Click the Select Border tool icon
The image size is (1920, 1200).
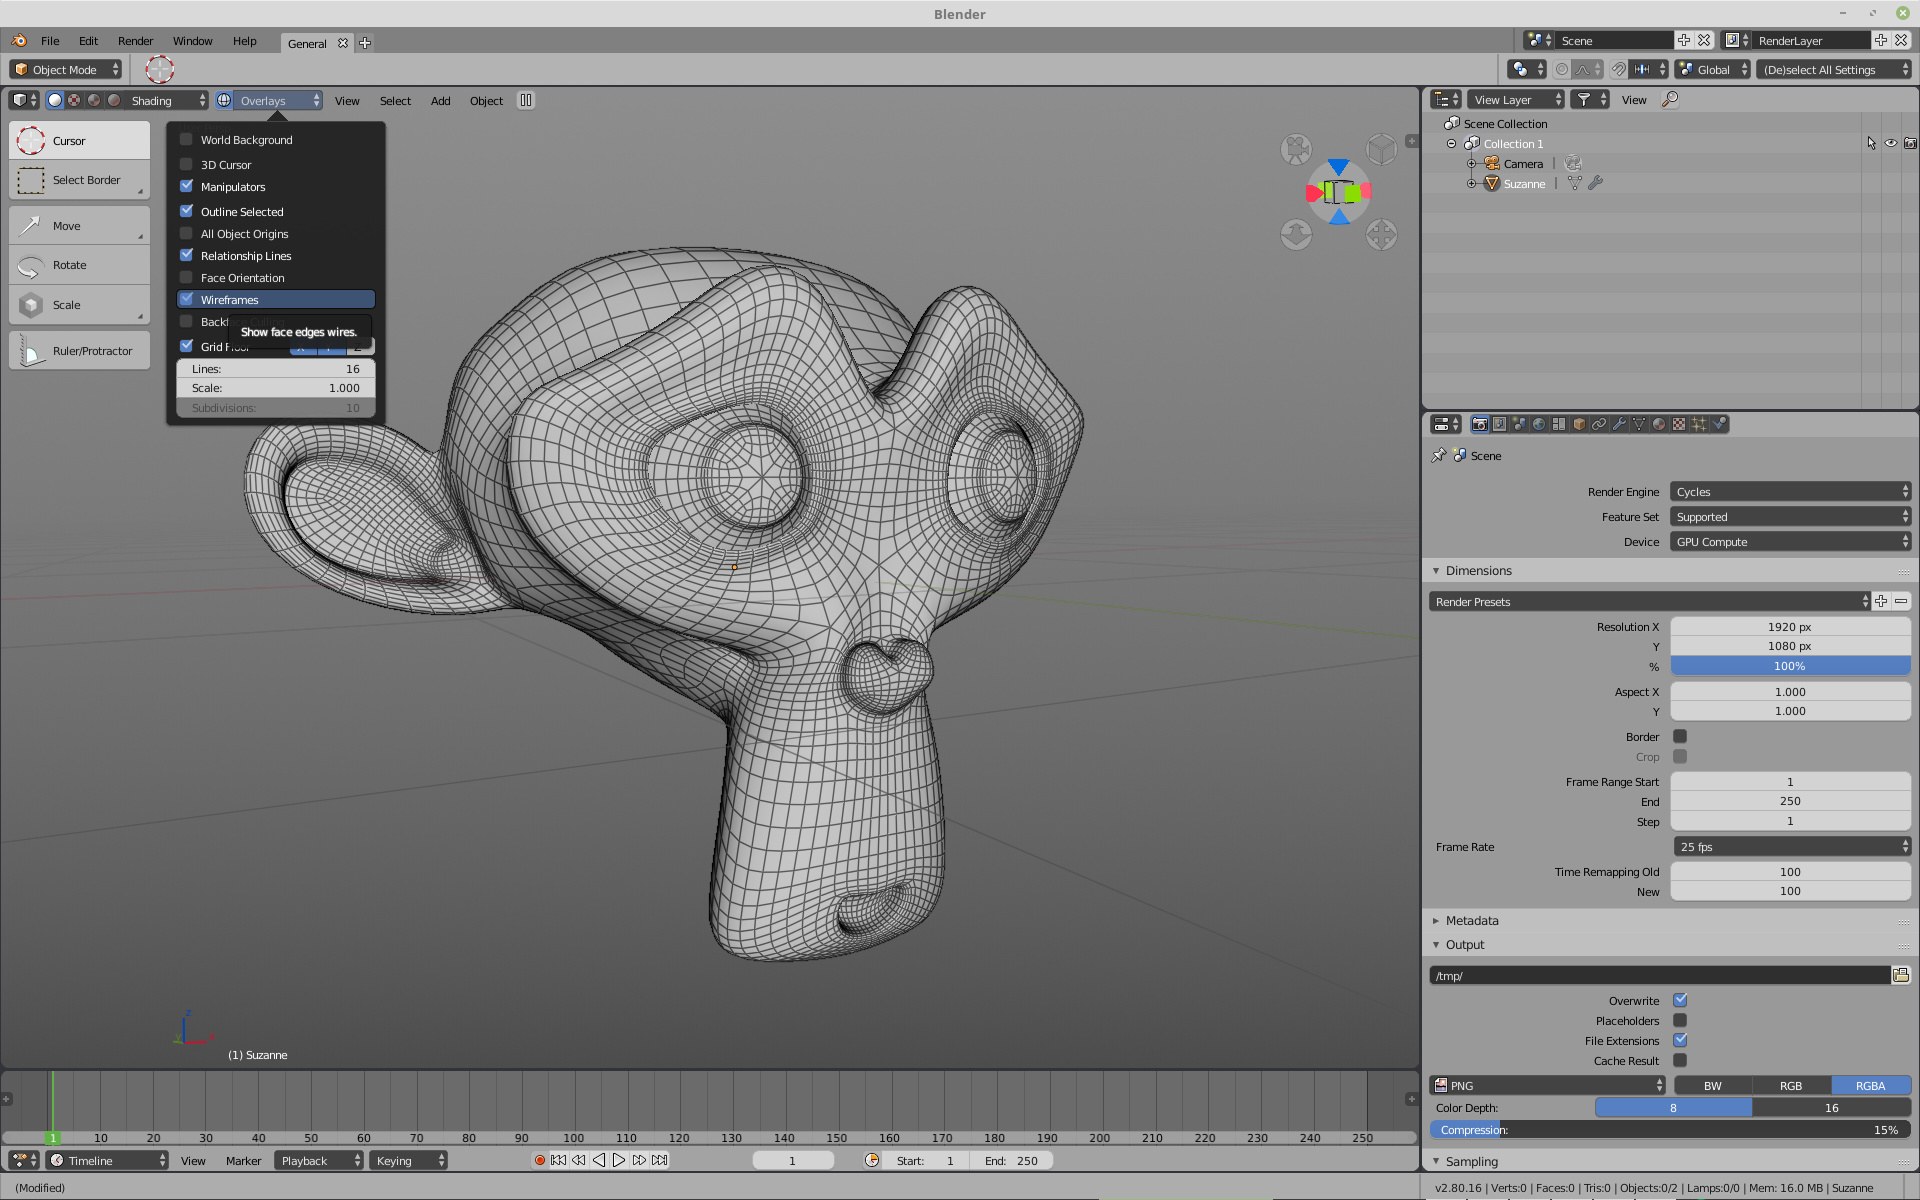coord(30,180)
